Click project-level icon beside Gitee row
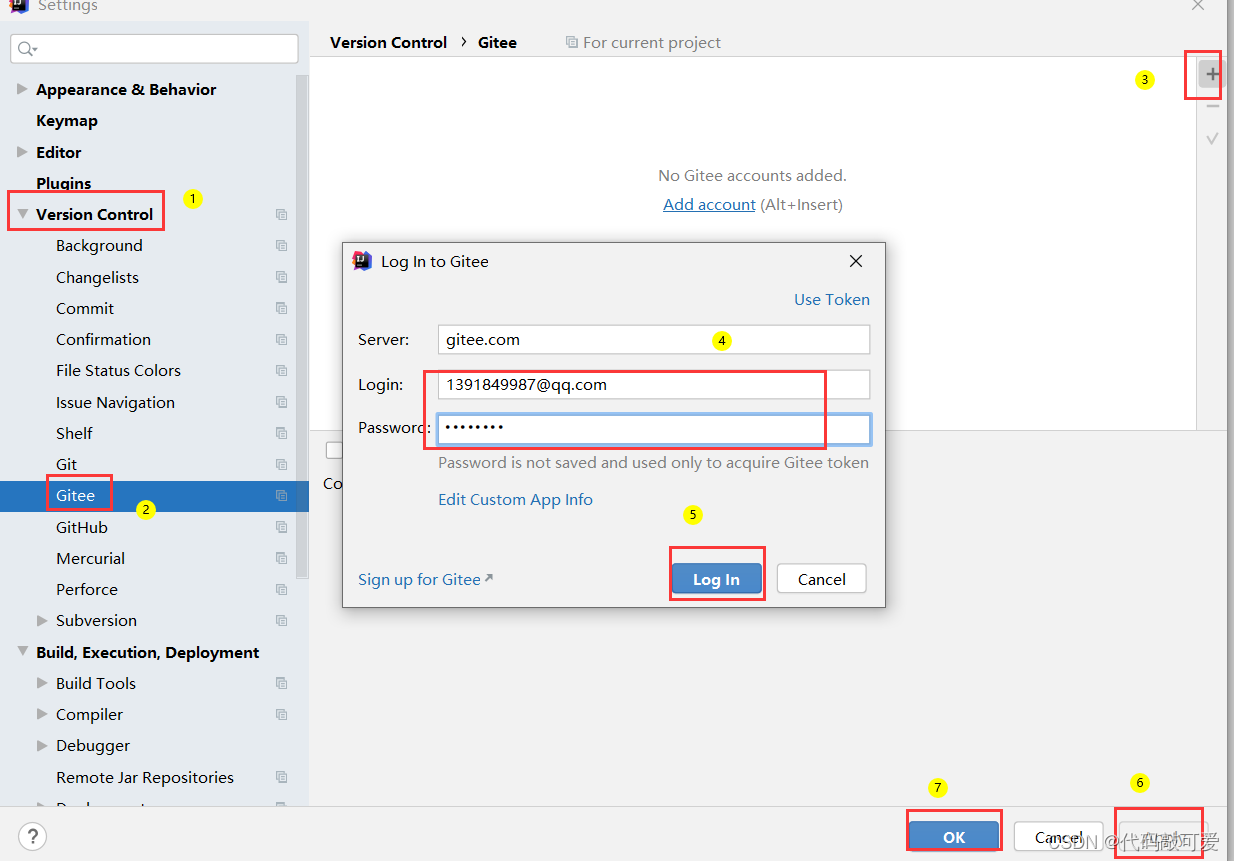 click(281, 496)
